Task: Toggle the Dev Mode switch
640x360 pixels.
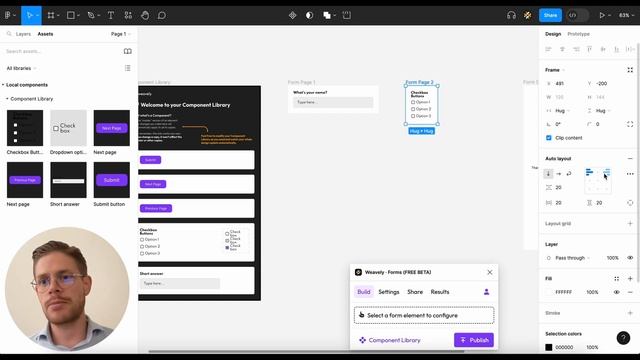Action: tap(577, 15)
